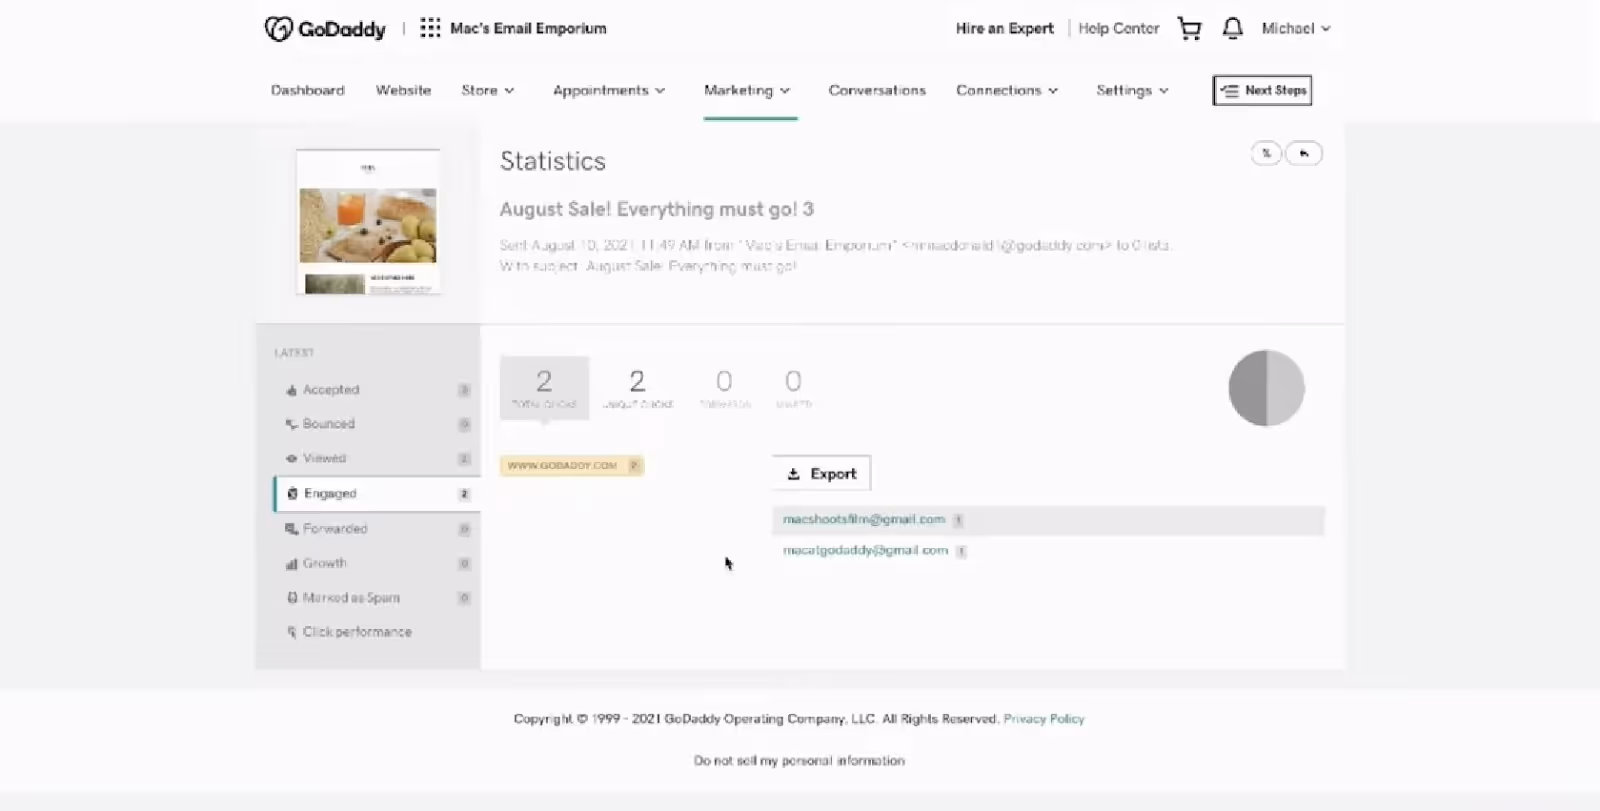The height and width of the screenshot is (811, 1600).
Task: Click the August Sale campaign title
Action: pyautogui.click(x=657, y=209)
